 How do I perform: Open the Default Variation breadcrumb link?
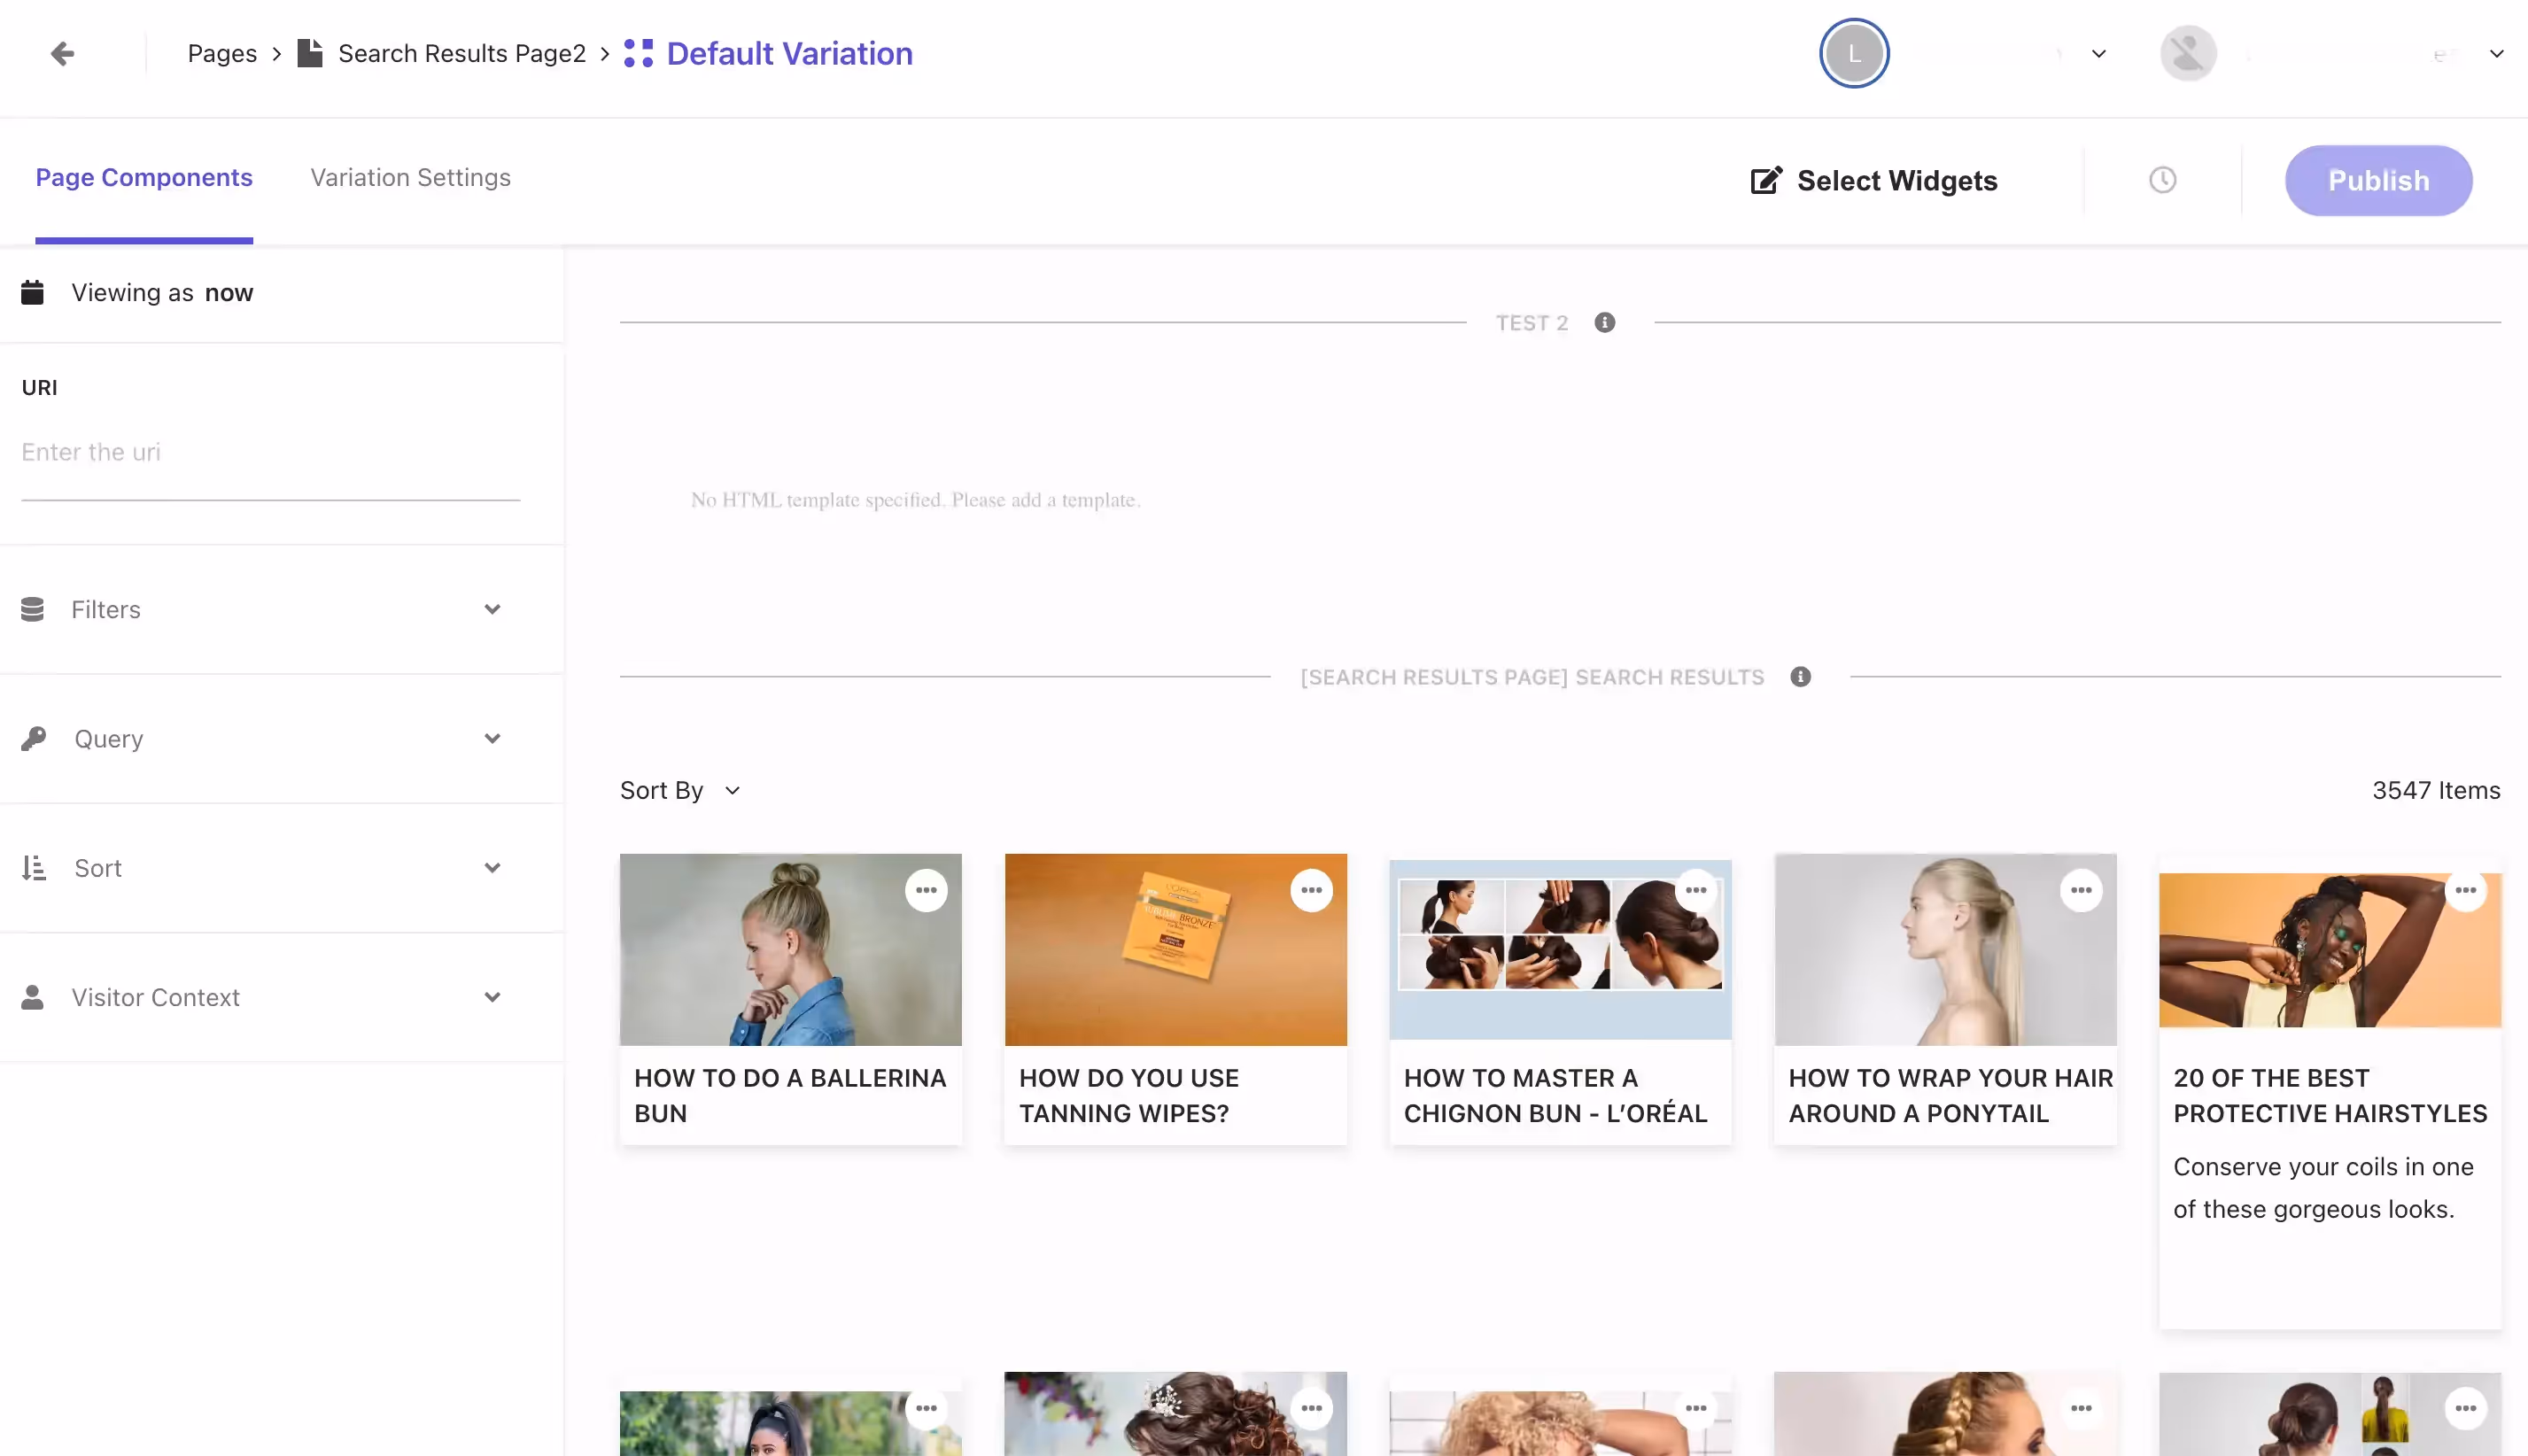tap(789, 53)
